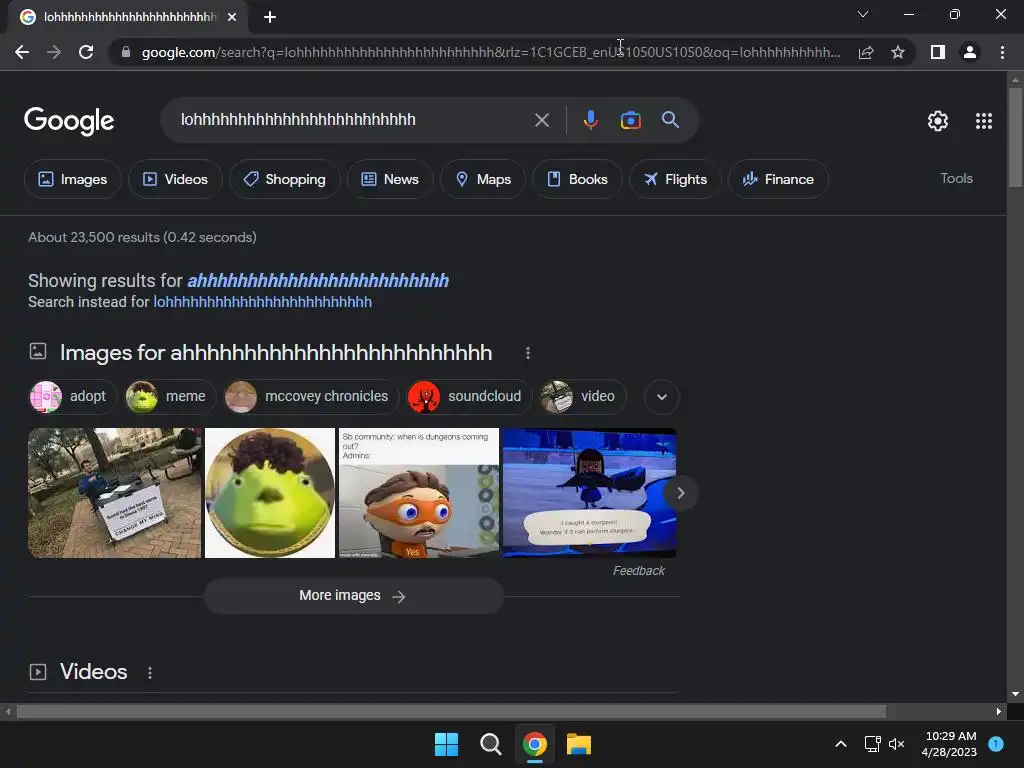1024x768 pixels.
Task: Open tab search chevron in title bar
Action: pos(863,14)
